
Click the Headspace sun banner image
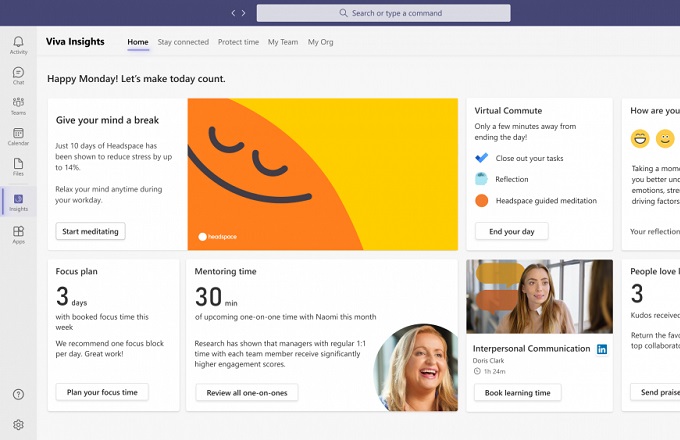pos(323,174)
